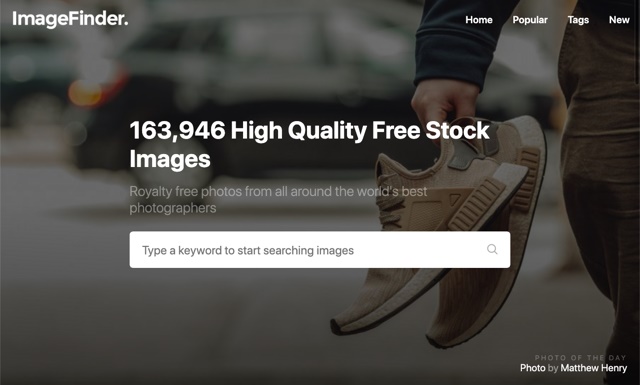The width and height of the screenshot is (640, 385).
Task: Click the magnifying glass search icon
Action: click(x=492, y=249)
